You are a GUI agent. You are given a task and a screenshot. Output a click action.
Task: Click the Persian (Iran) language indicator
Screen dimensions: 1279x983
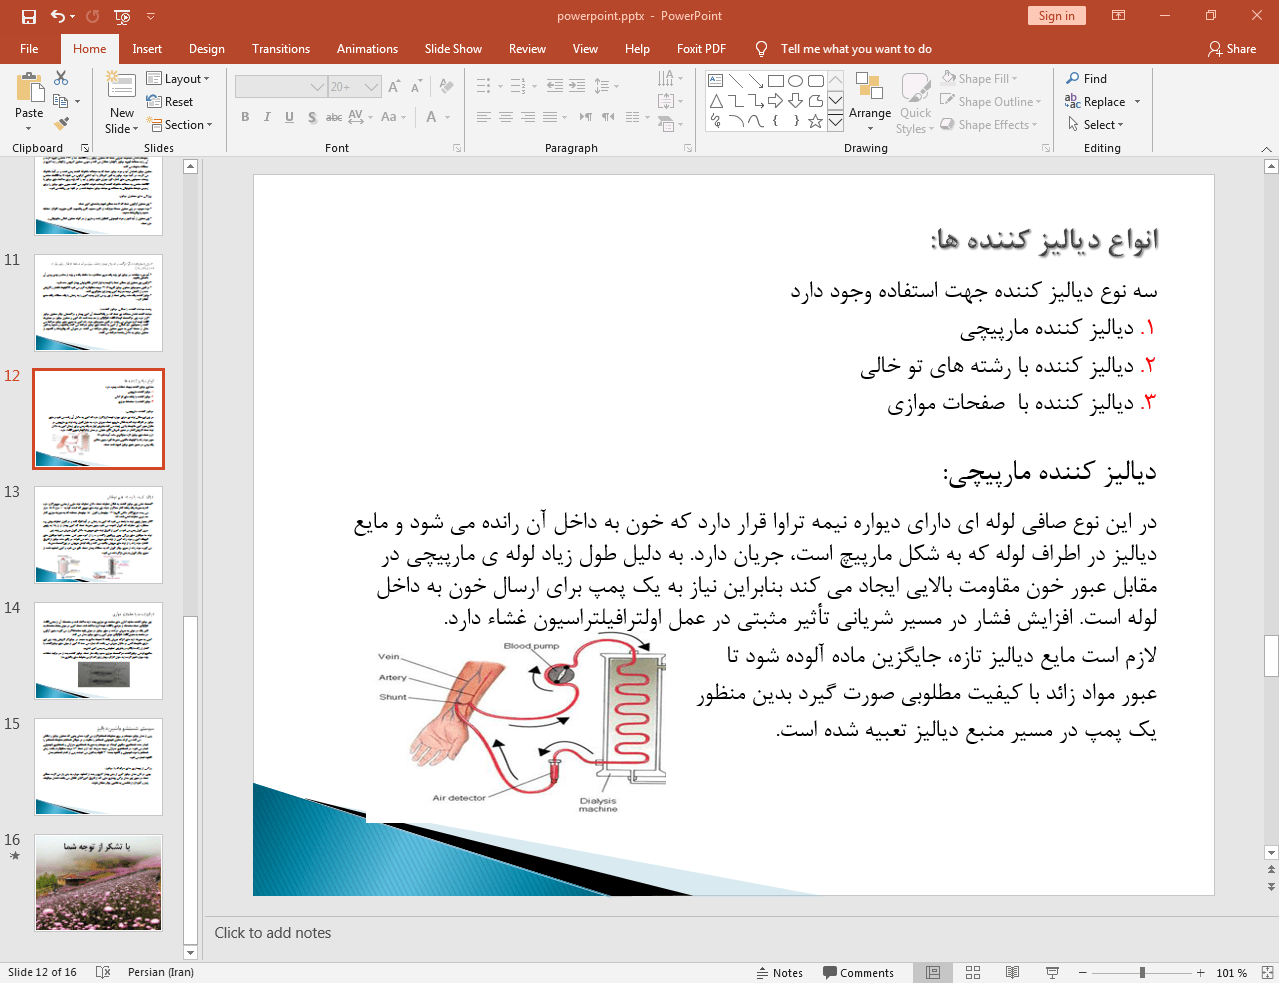click(161, 972)
